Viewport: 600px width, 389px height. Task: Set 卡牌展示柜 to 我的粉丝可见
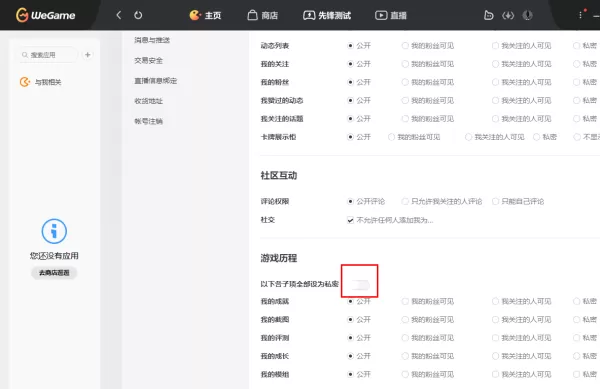391,137
